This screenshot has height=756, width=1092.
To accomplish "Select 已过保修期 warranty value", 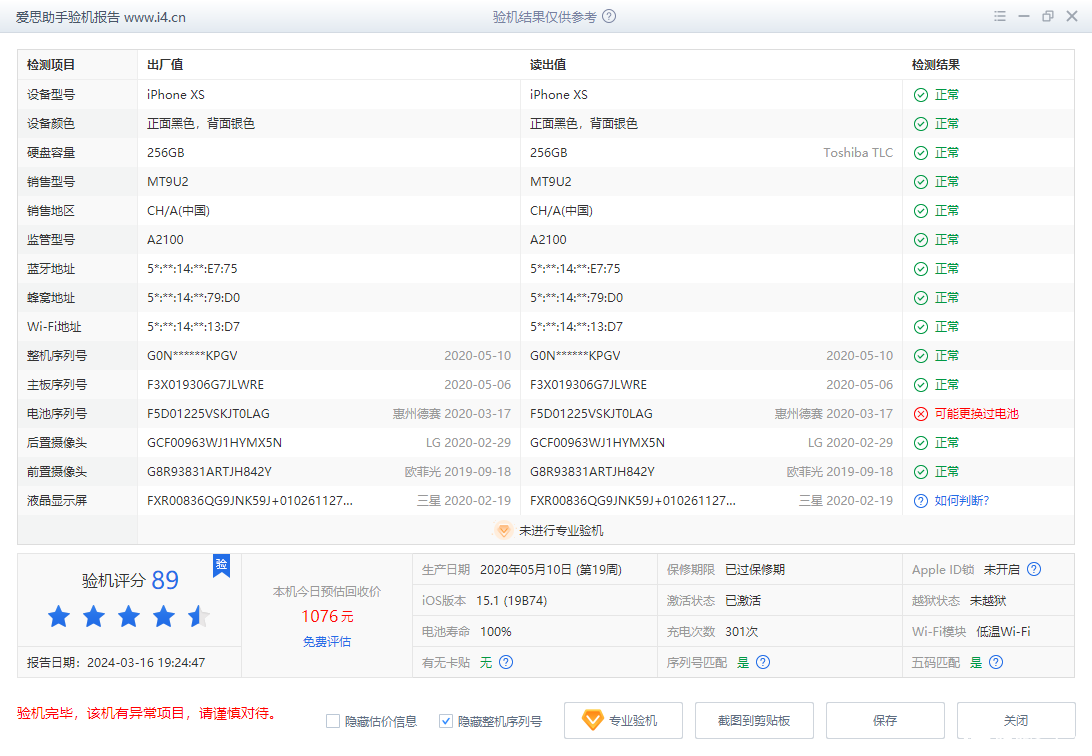I will click(755, 569).
